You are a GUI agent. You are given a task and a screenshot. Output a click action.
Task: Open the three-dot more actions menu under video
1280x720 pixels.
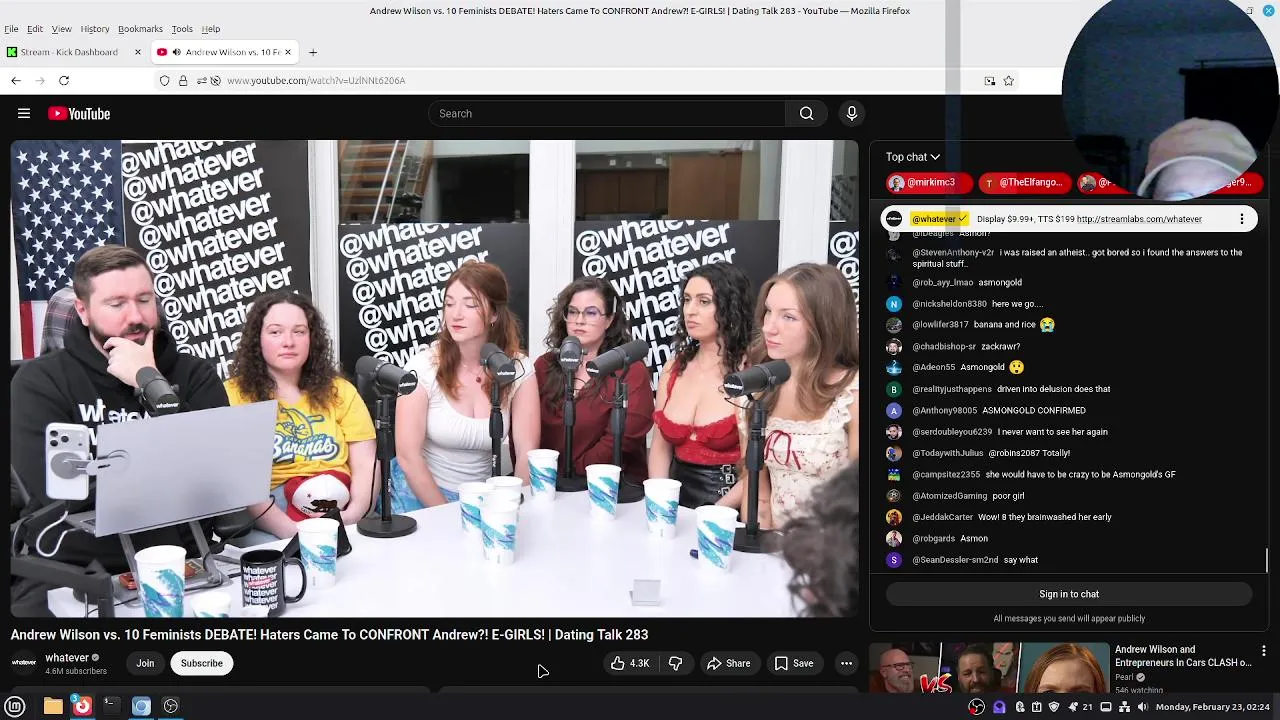click(846, 663)
